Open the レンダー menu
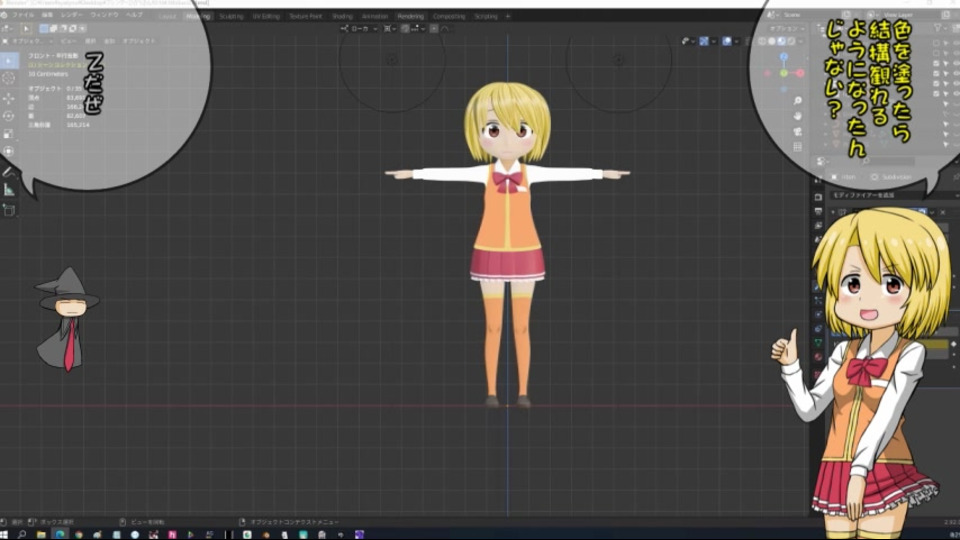The height and width of the screenshot is (540, 960). tap(71, 15)
